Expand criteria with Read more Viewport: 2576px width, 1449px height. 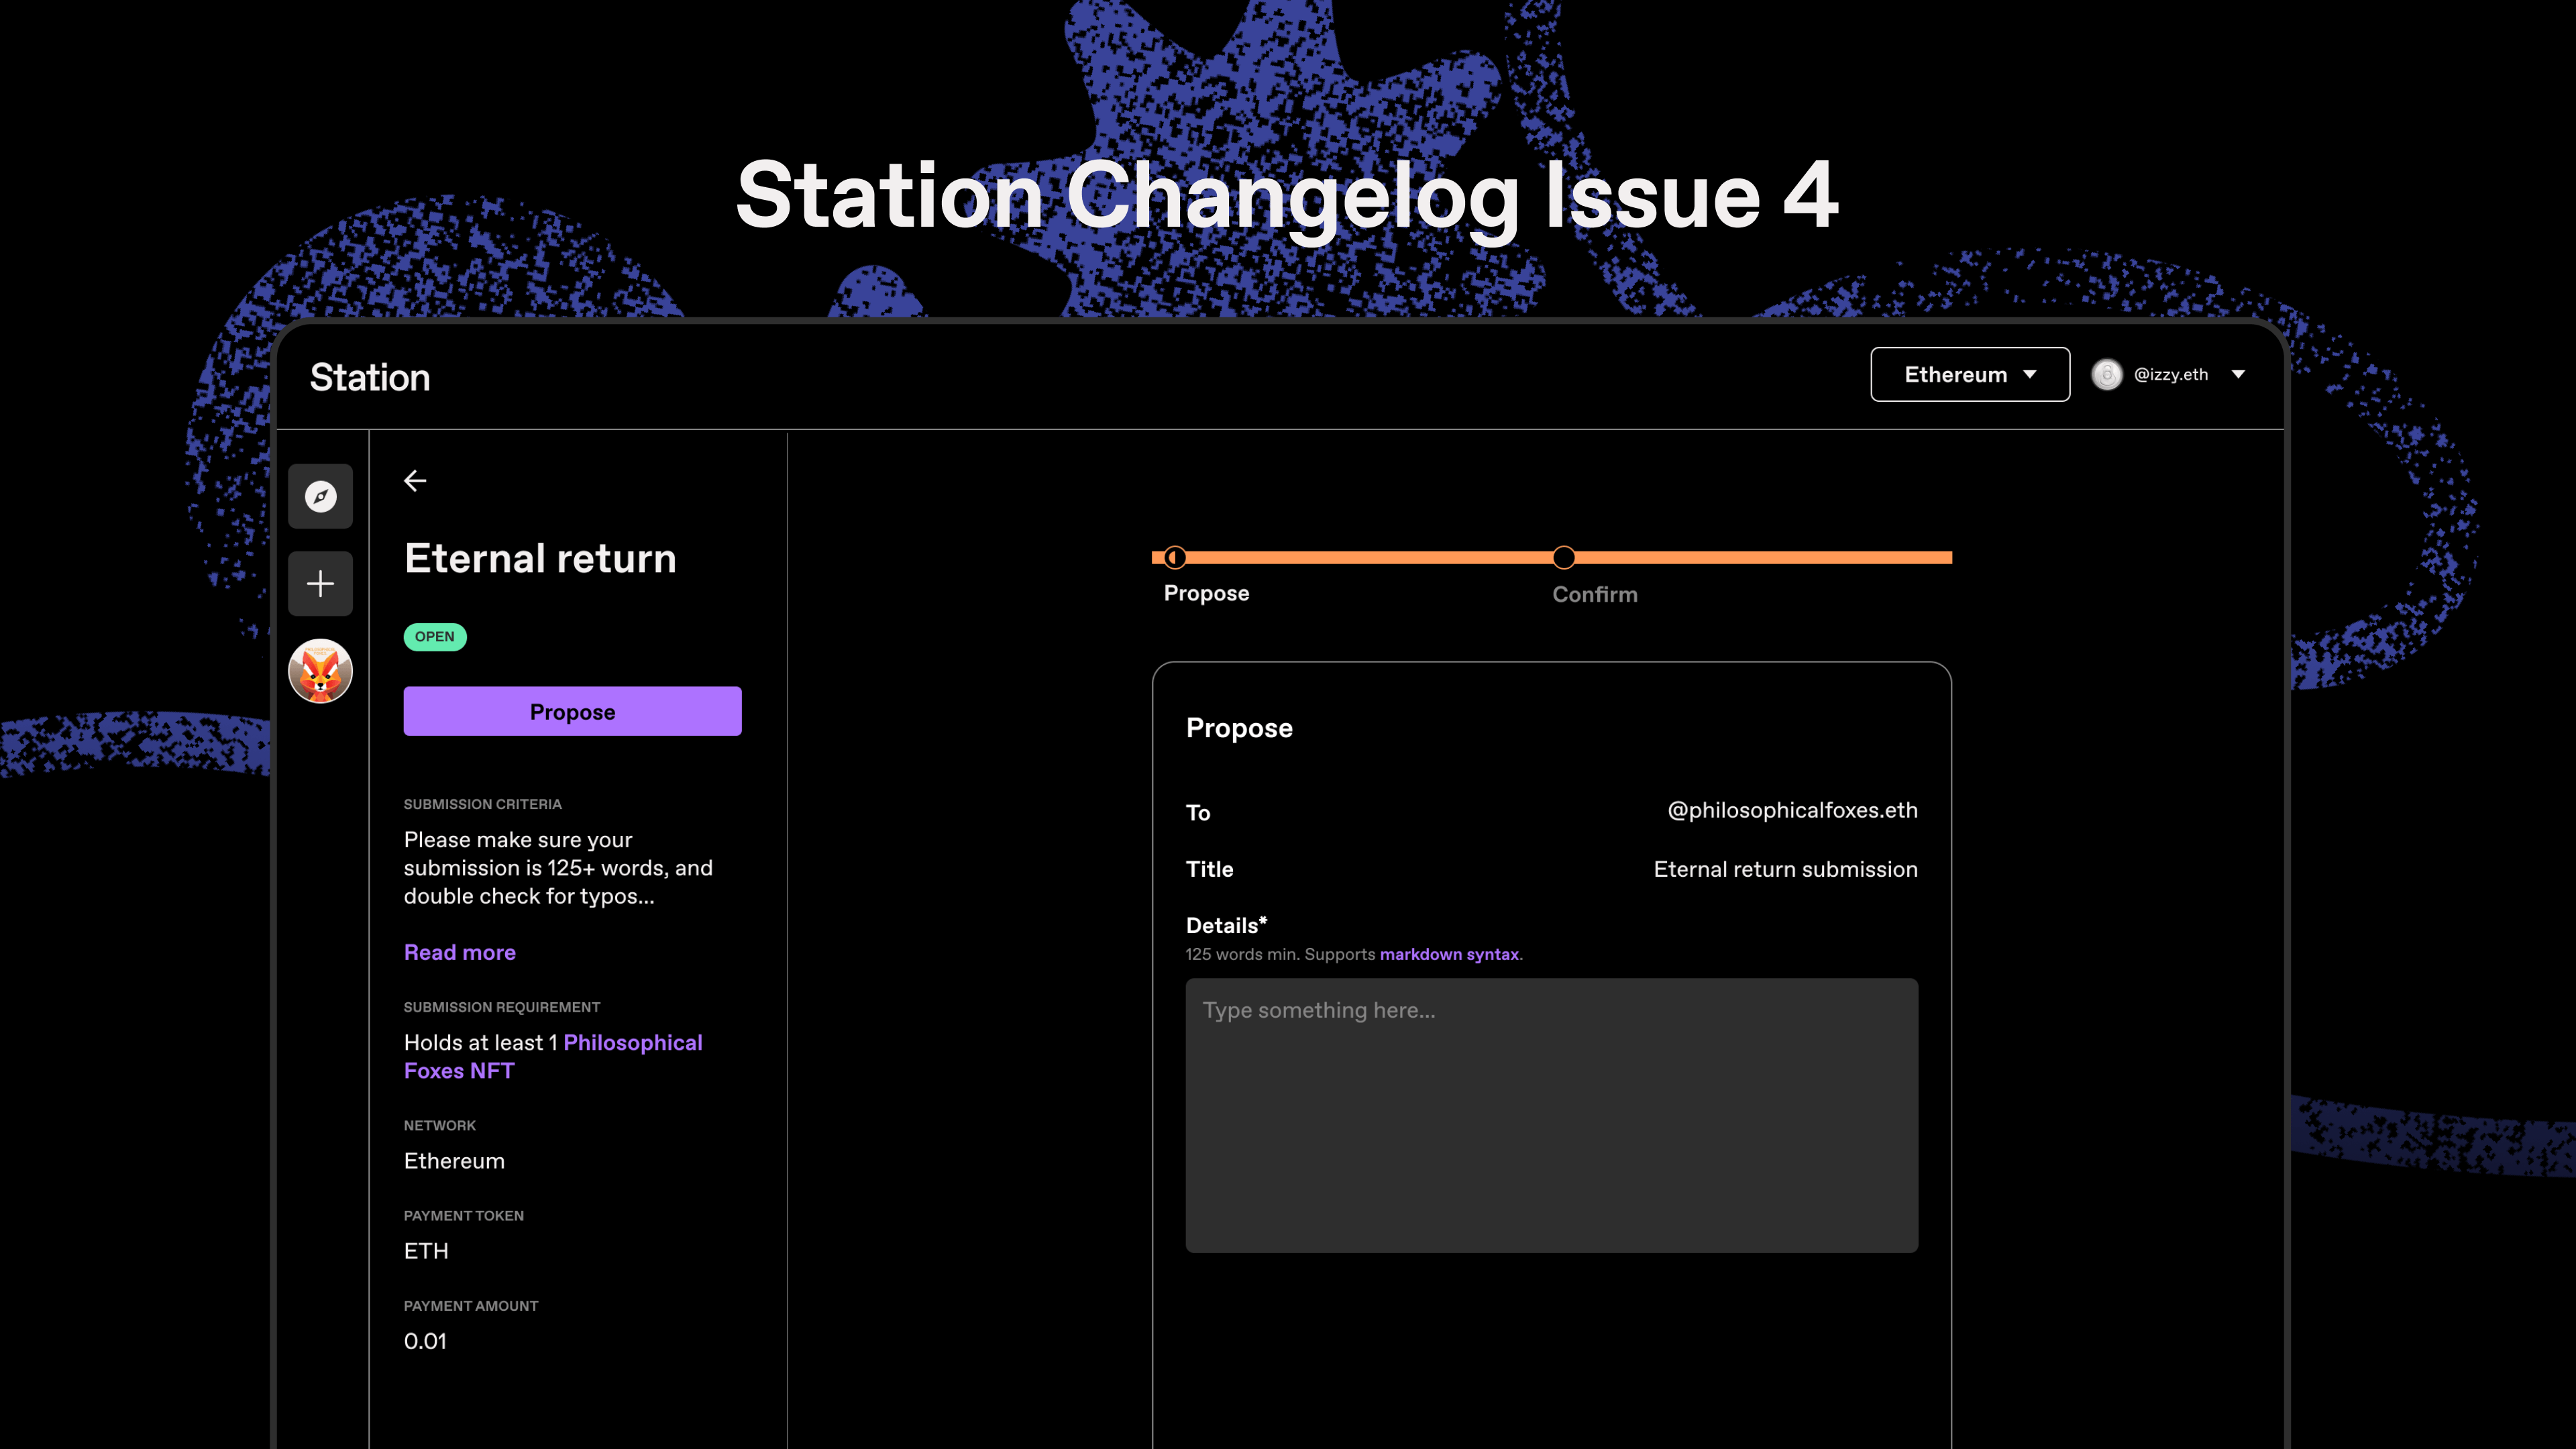(459, 952)
